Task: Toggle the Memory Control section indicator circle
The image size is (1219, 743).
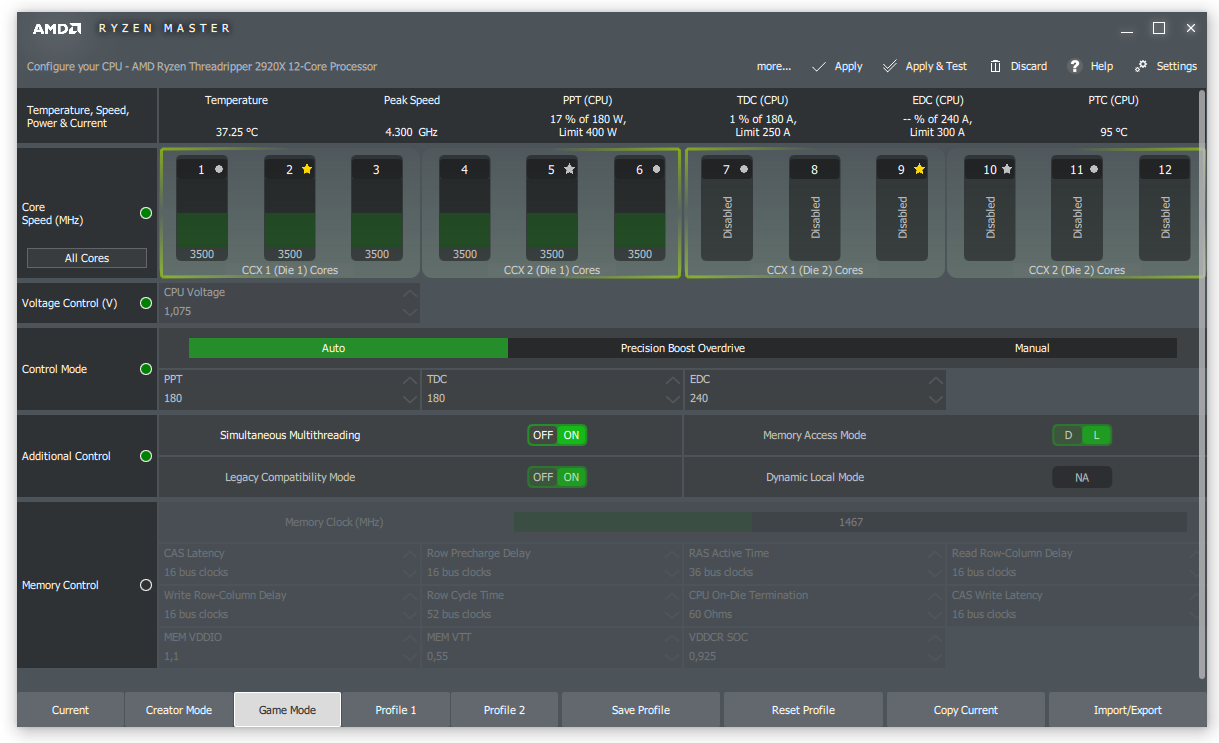Action: pos(146,585)
